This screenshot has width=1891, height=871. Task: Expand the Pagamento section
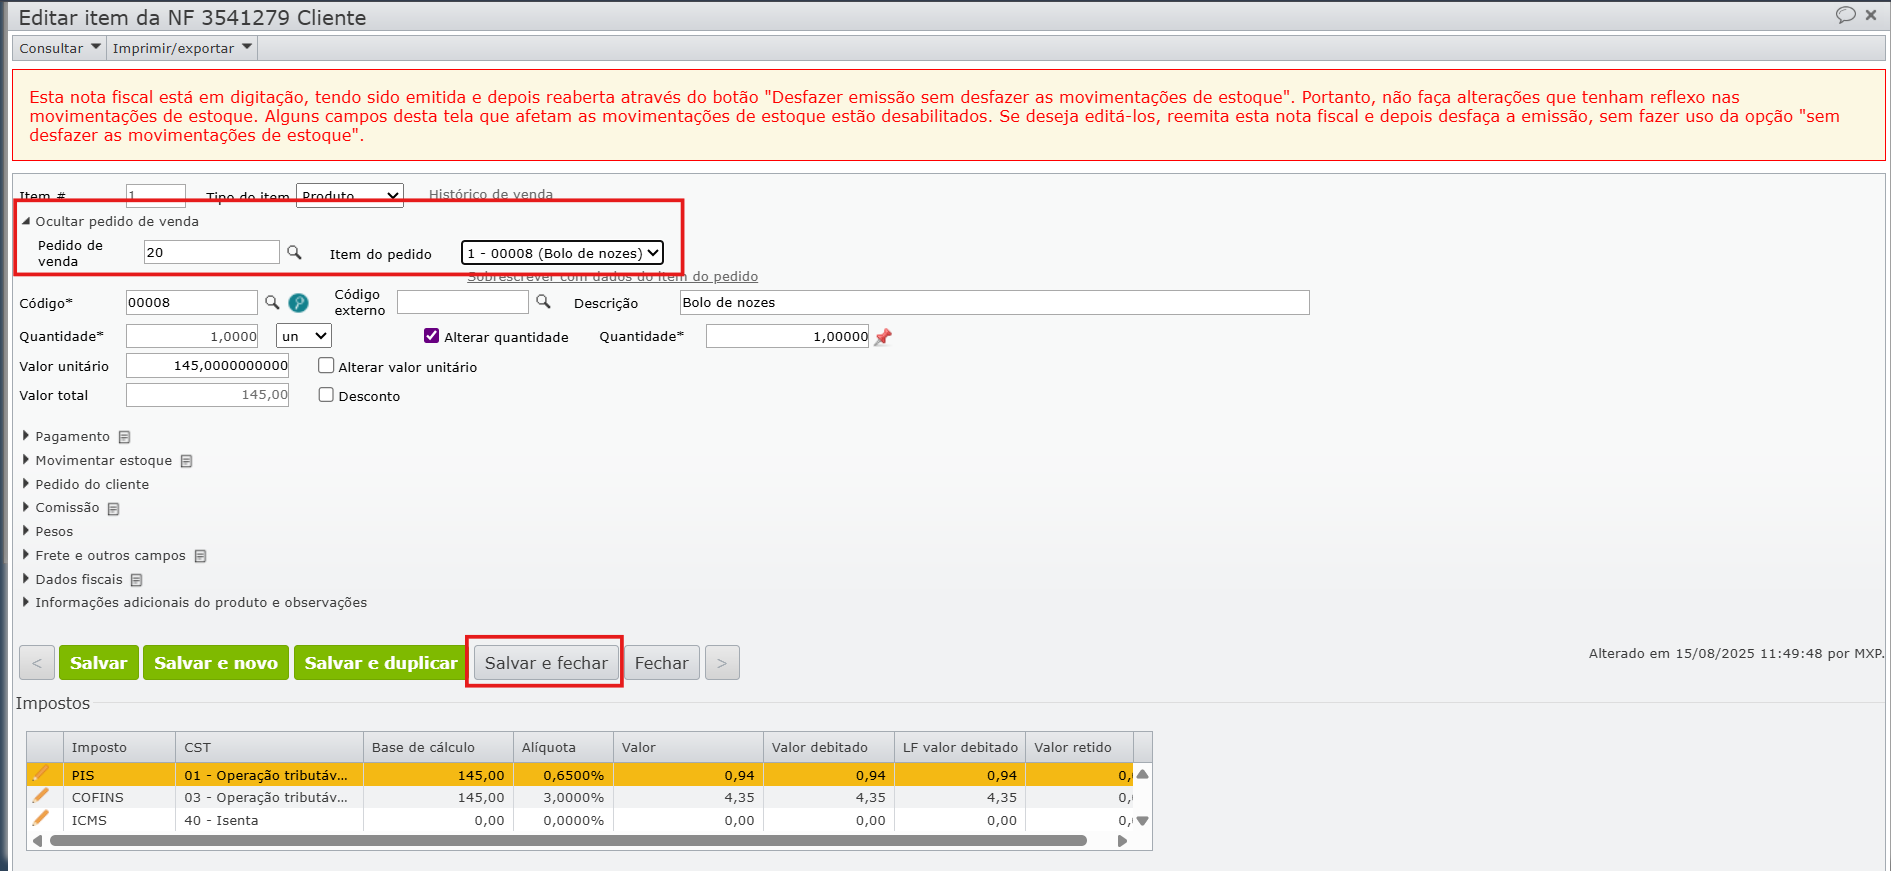pyautogui.click(x=66, y=436)
